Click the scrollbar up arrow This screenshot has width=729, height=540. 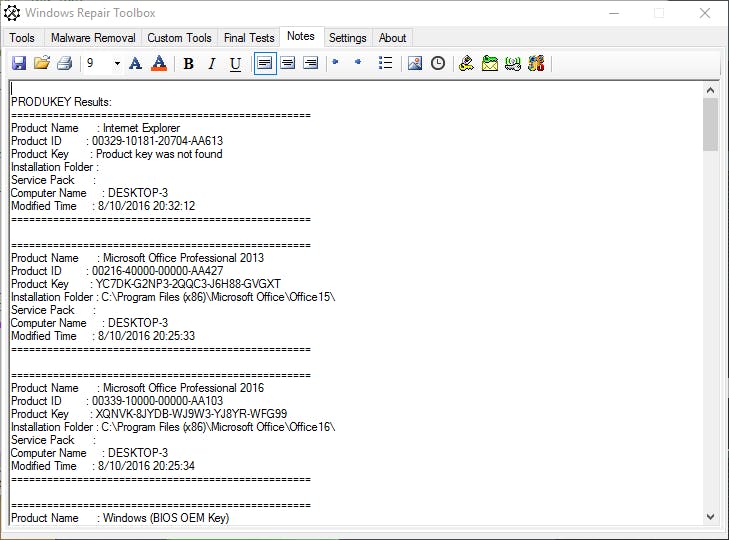710,90
